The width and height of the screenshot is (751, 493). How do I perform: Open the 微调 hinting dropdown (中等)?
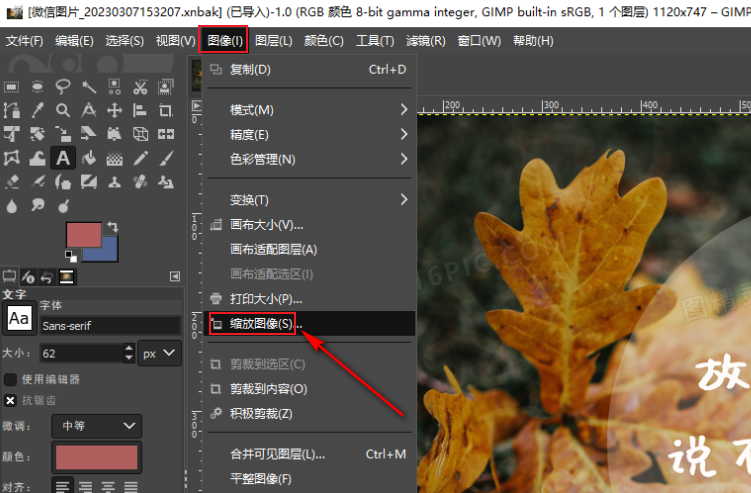pos(96,426)
